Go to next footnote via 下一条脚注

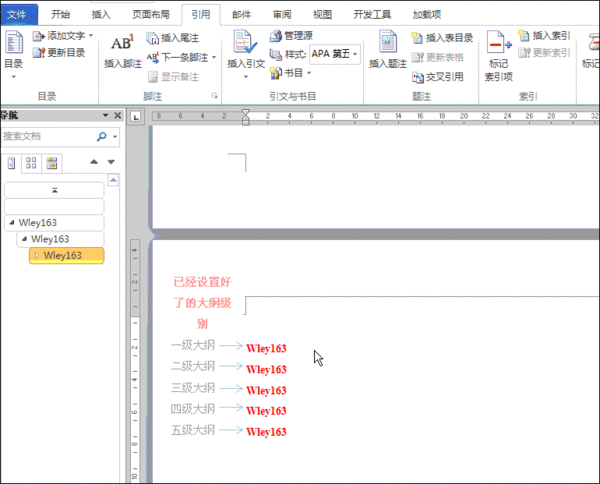point(177,57)
